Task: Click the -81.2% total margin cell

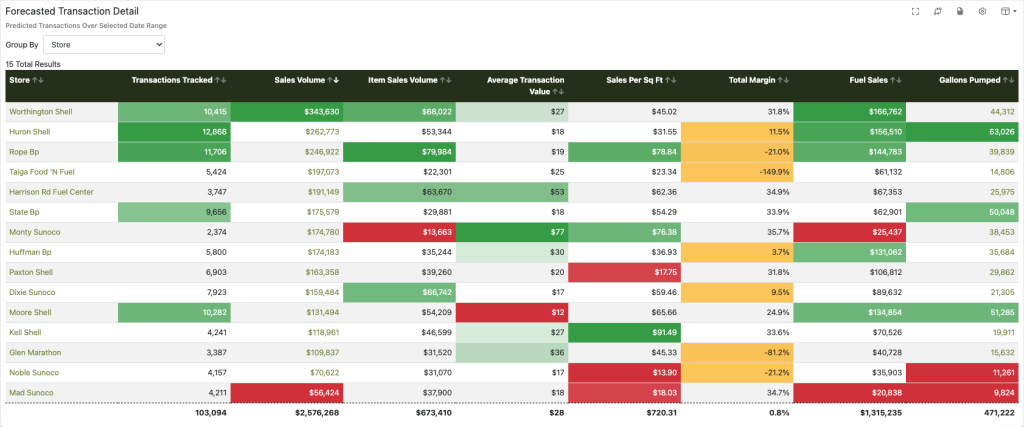Action: pos(737,353)
